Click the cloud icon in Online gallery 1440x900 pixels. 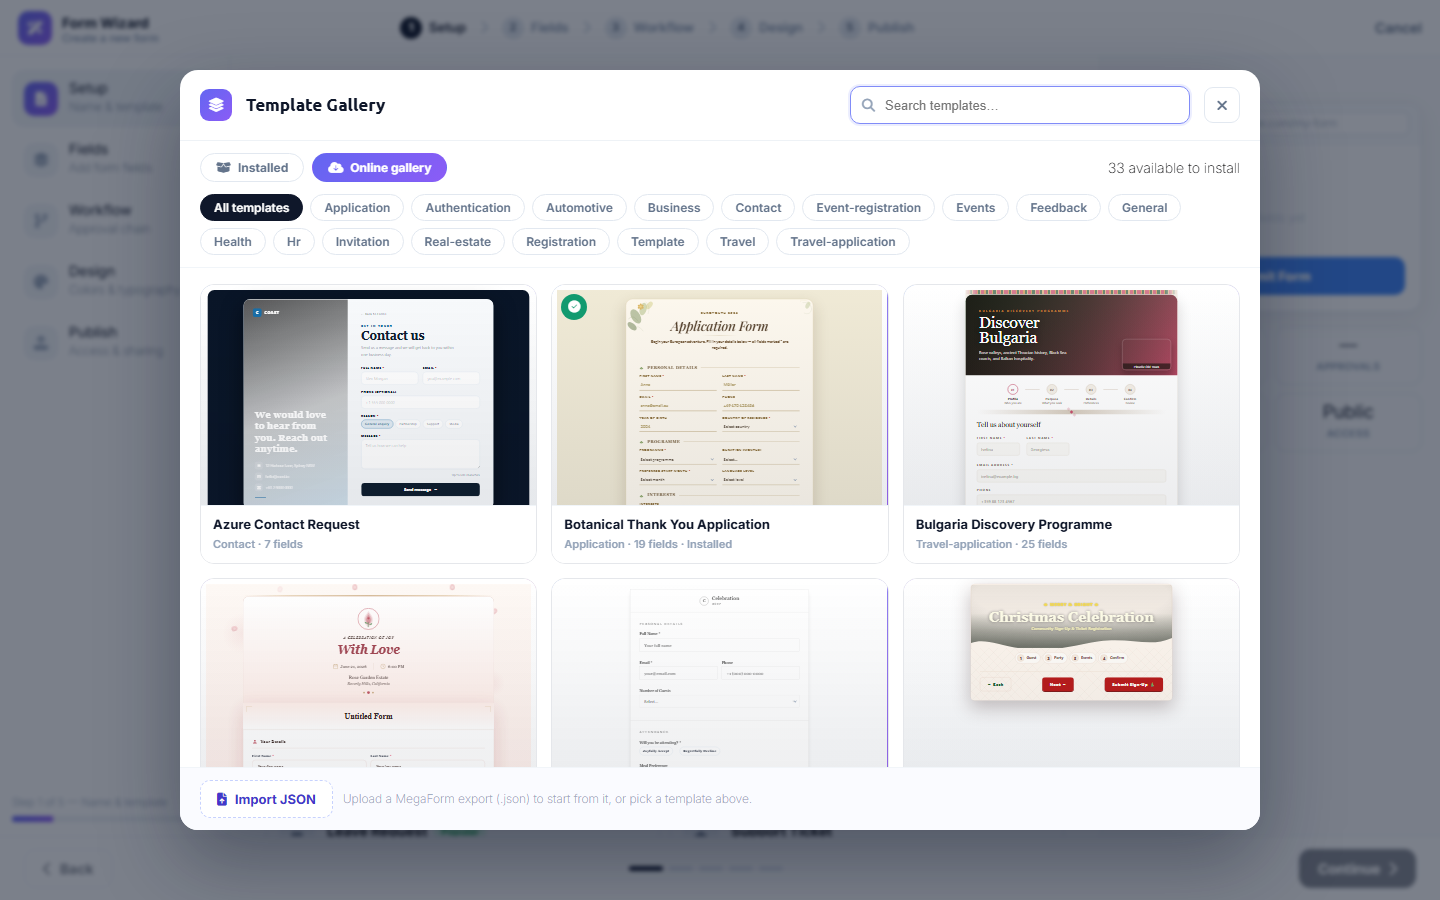[336, 168]
